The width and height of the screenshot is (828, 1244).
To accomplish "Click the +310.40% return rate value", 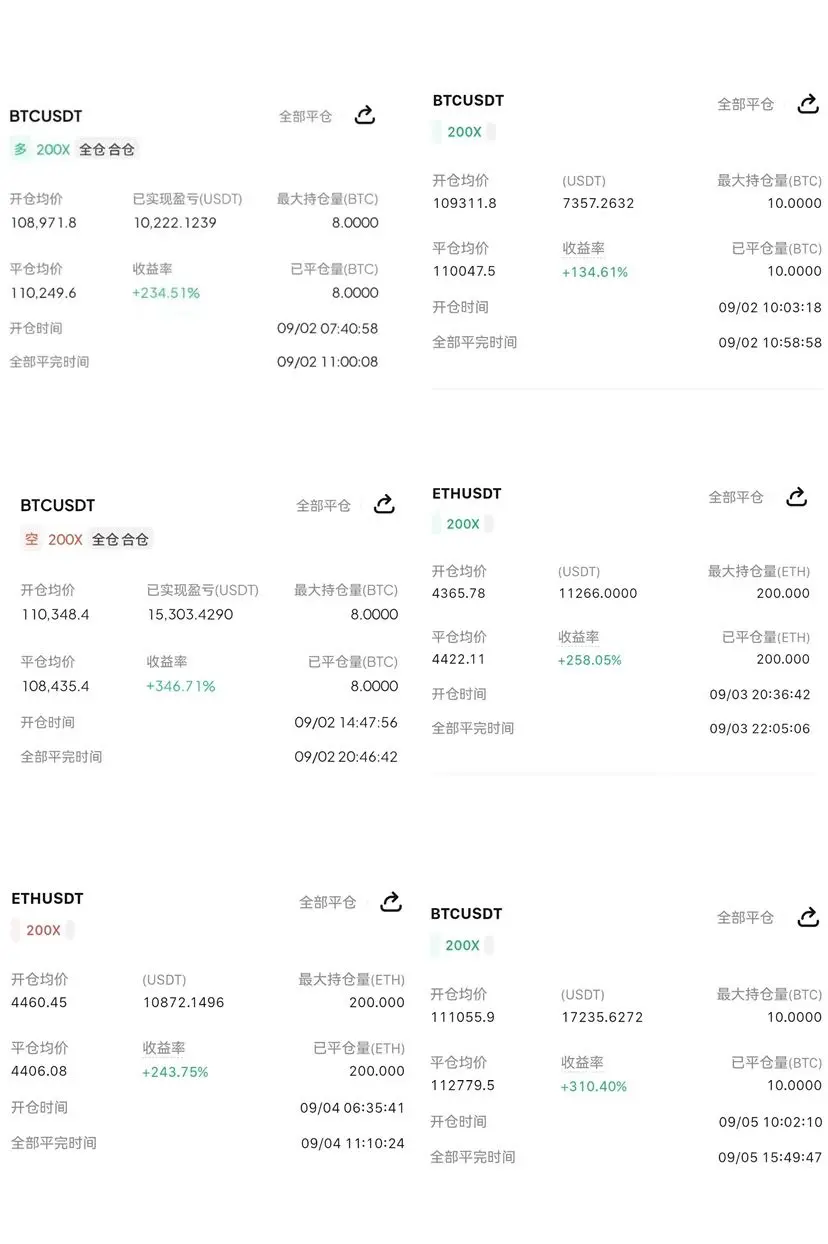I will pos(594,1086).
